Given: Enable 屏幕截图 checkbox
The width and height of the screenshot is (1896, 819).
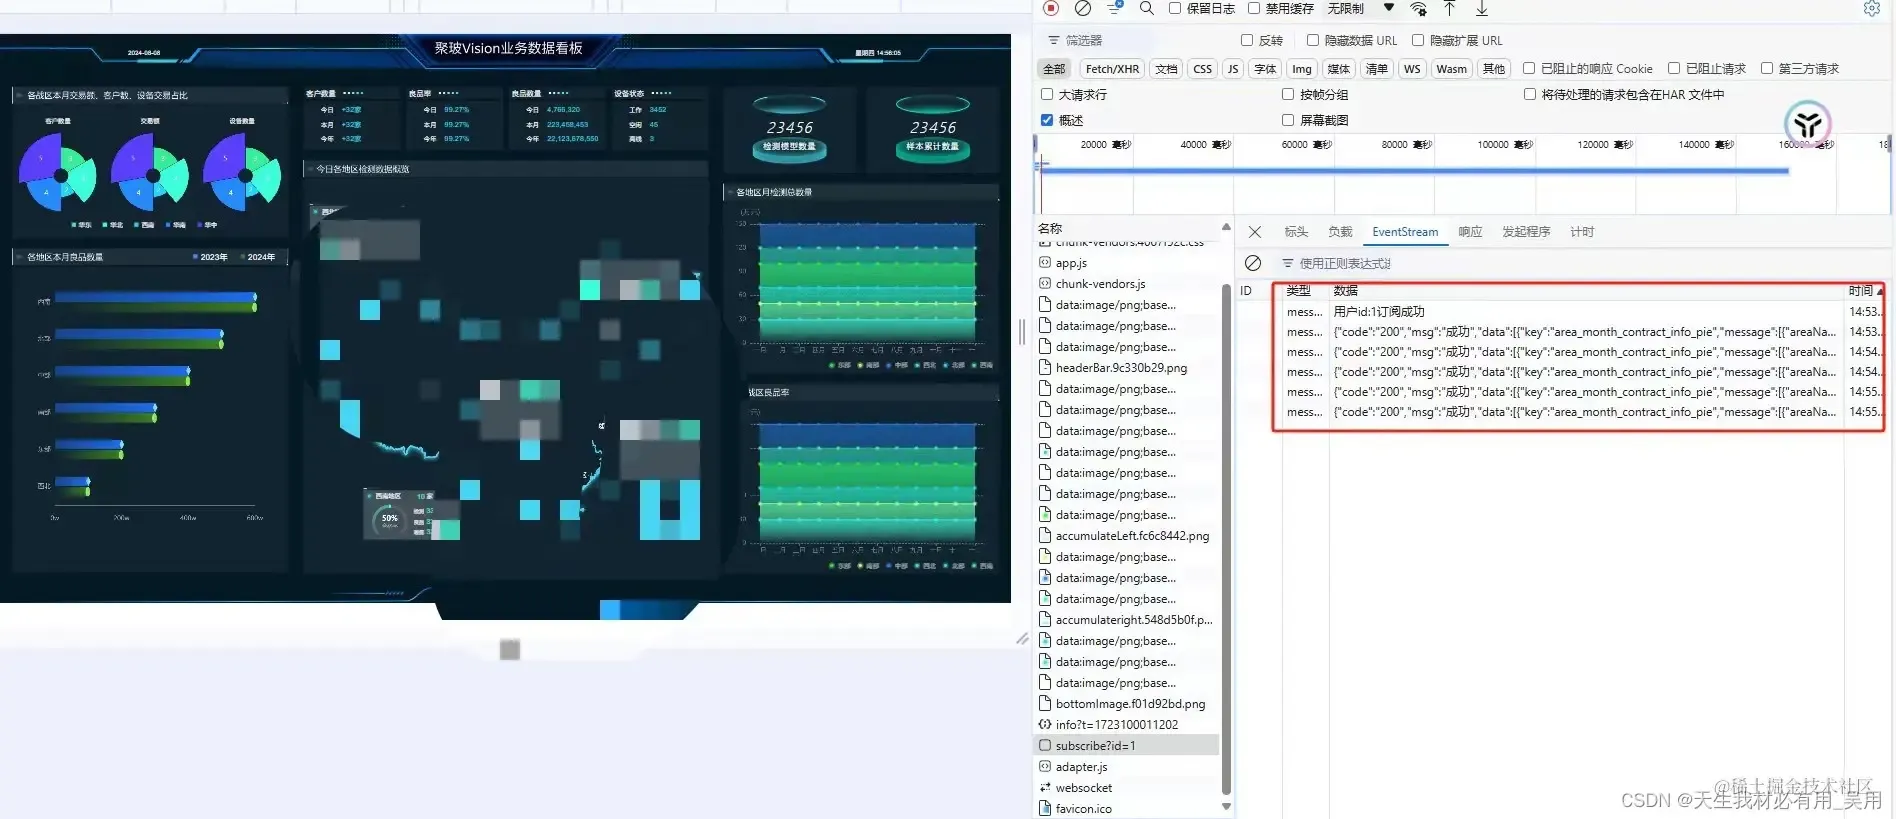Looking at the screenshot, I should (1288, 120).
